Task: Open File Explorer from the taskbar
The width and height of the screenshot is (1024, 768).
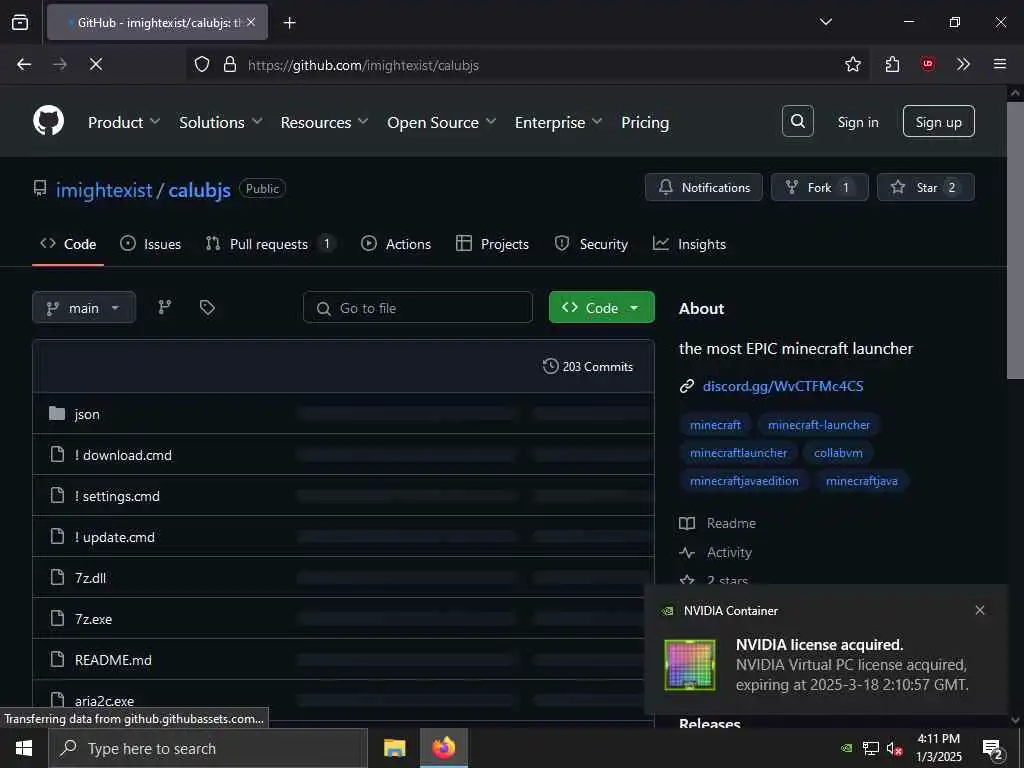Action: [x=394, y=748]
